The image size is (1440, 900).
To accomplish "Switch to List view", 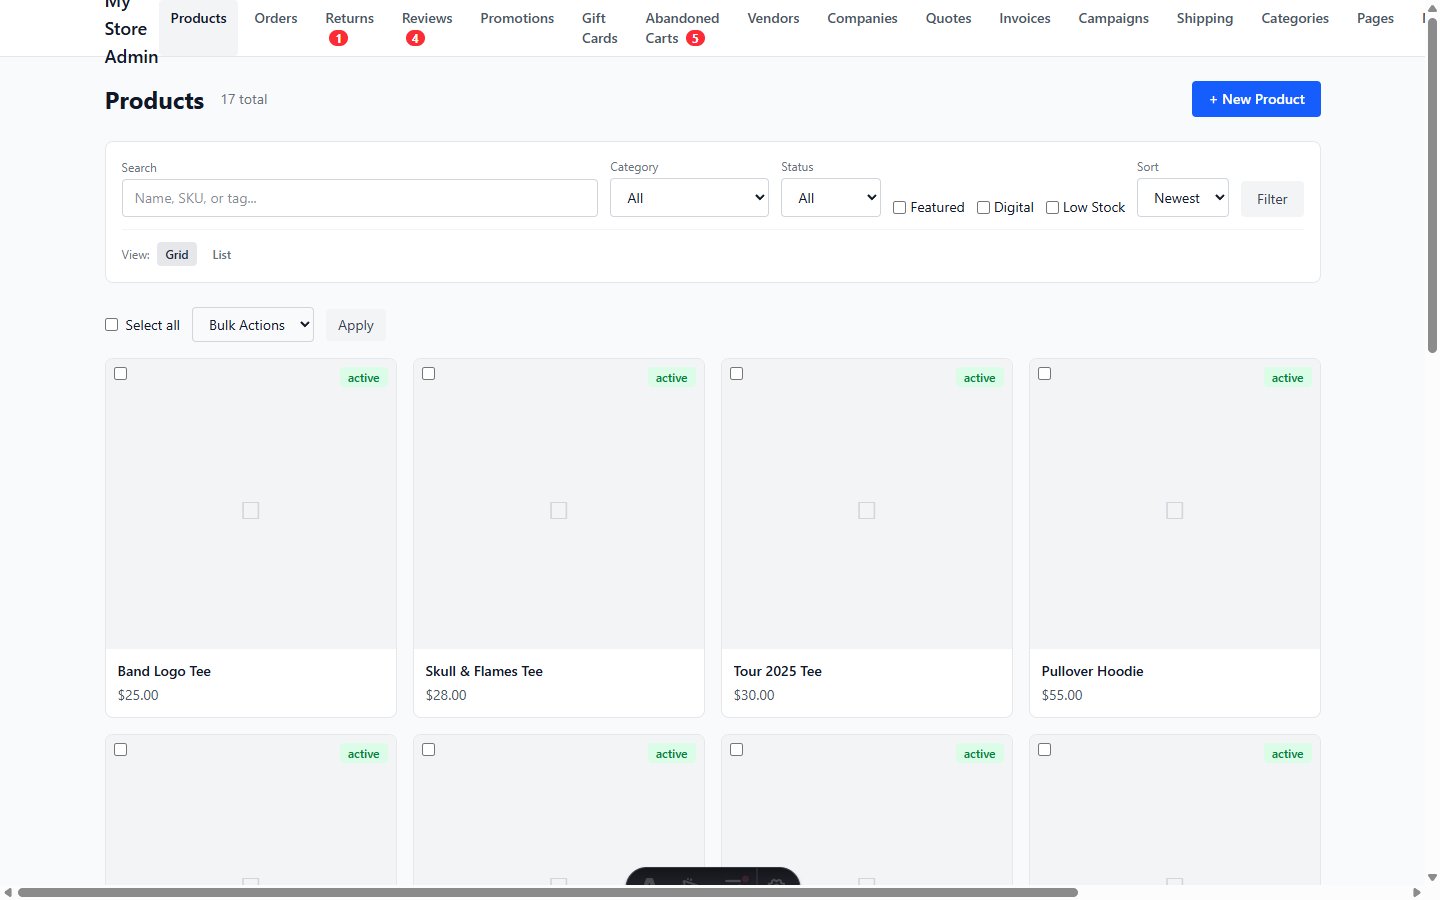I will [x=221, y=254].
